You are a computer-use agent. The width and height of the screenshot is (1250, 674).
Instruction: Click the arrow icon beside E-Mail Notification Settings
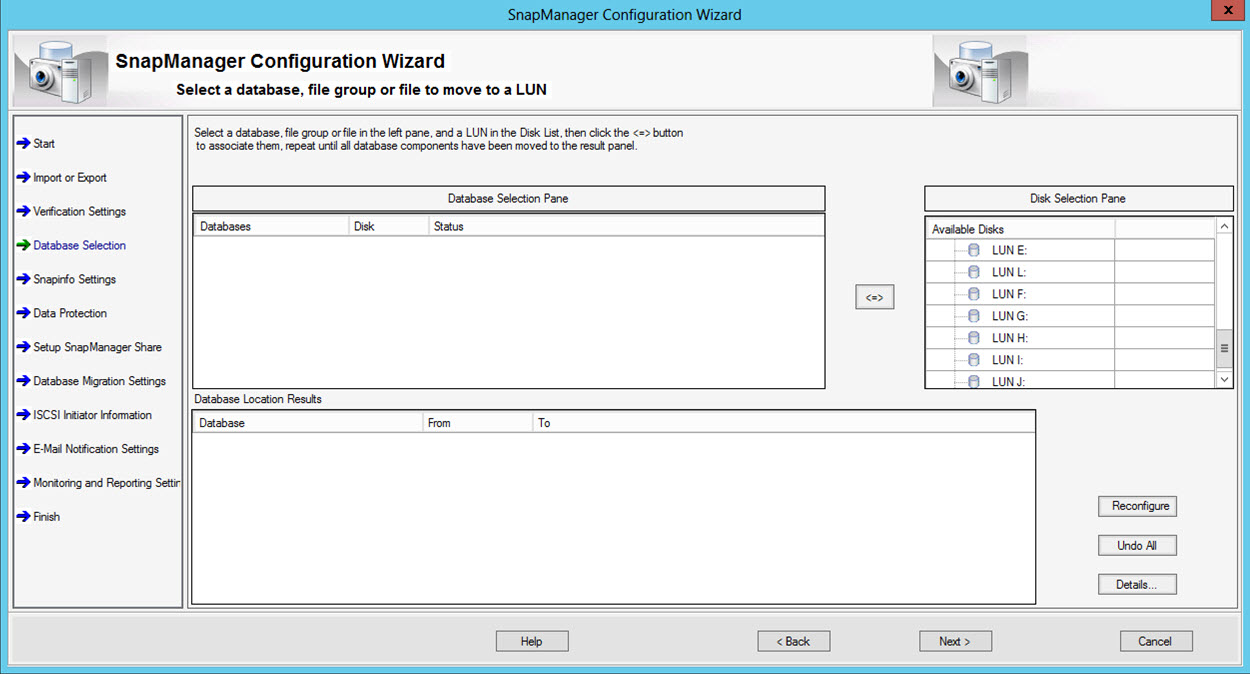click(x=23, y=450)
